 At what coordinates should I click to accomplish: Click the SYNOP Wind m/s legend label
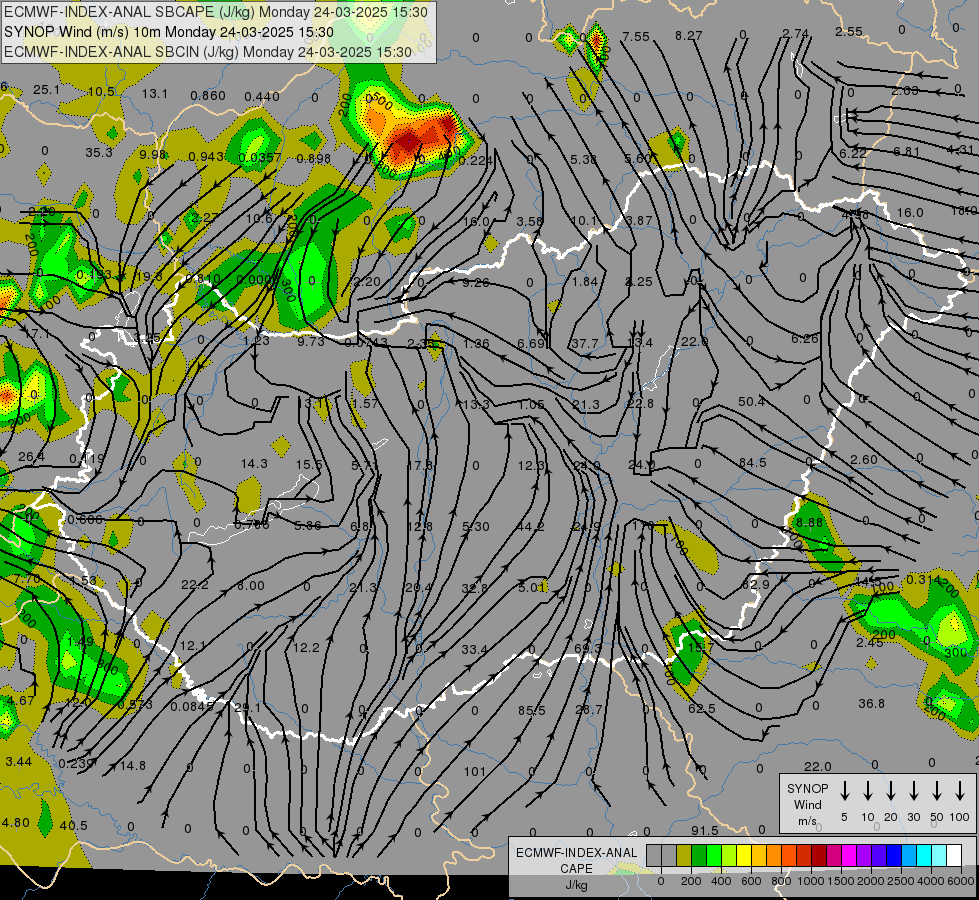[x=807, y=804]
